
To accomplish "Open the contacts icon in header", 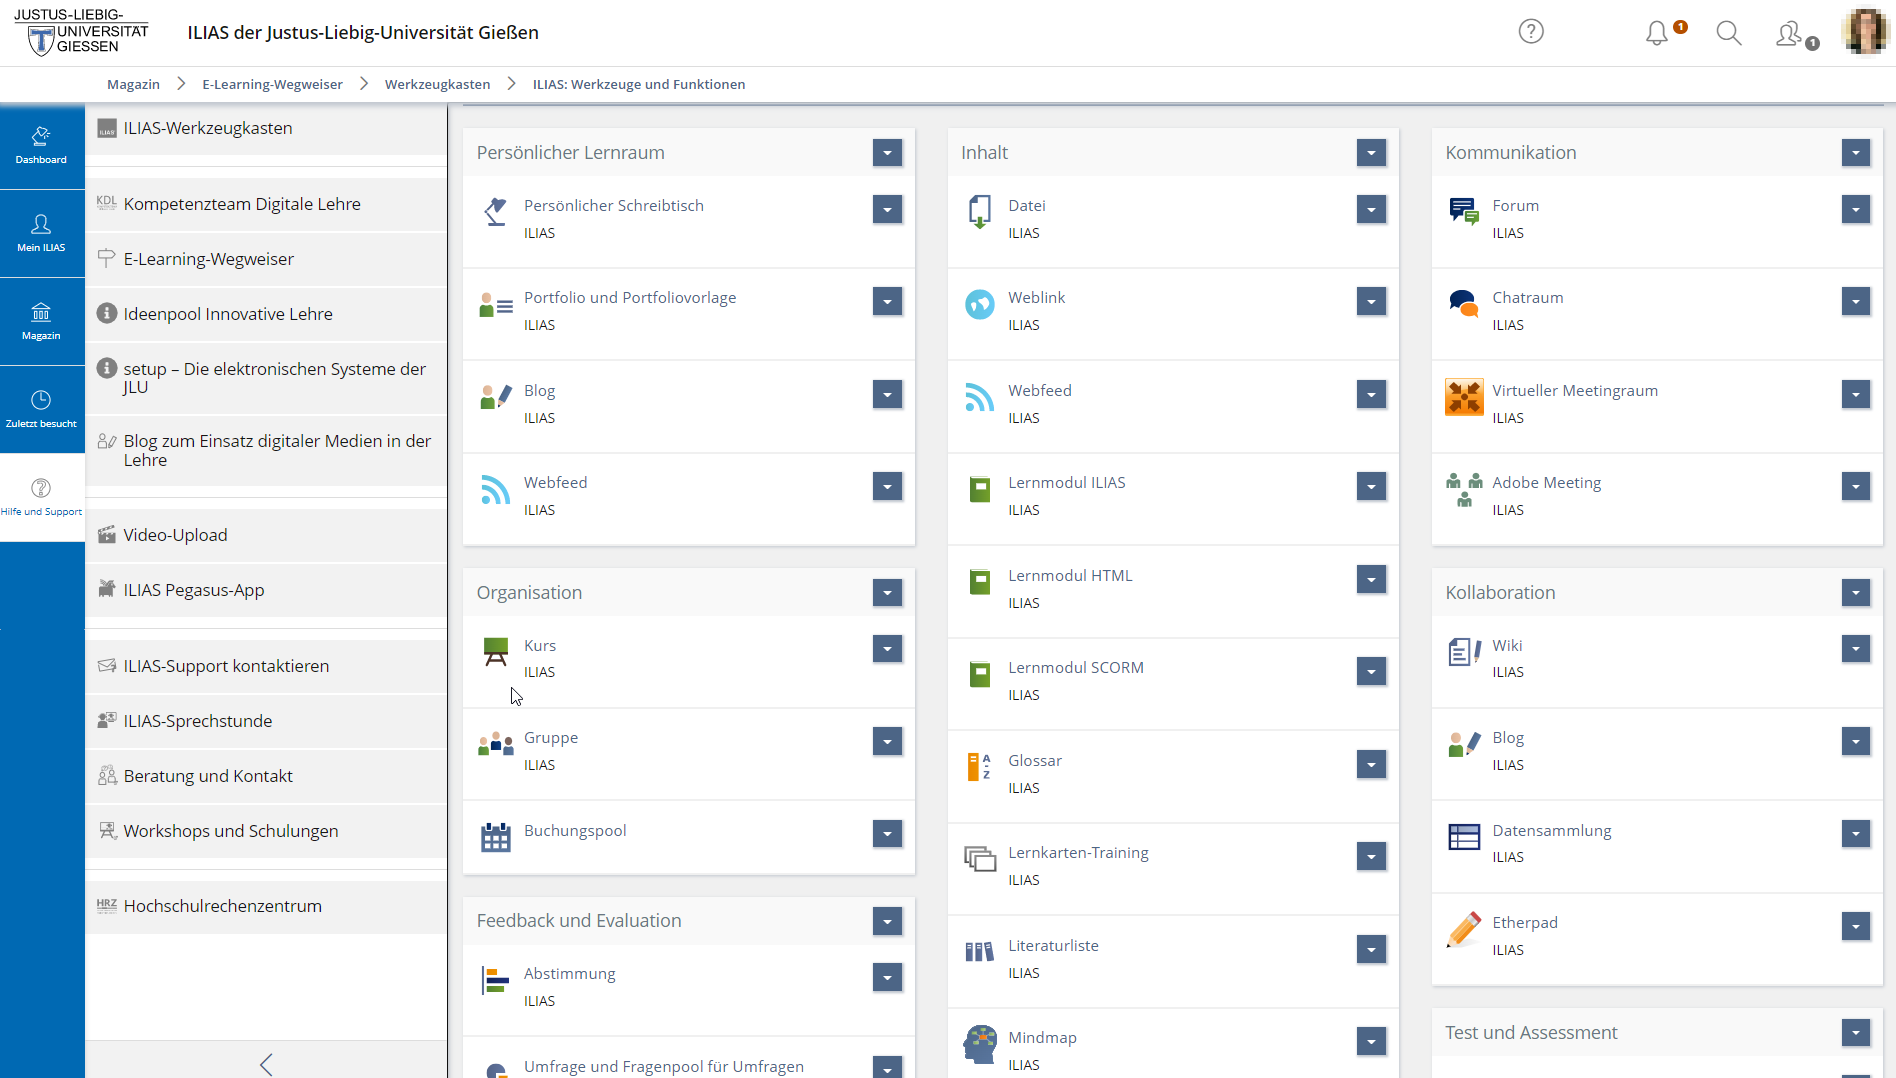I will [1789, 34].
